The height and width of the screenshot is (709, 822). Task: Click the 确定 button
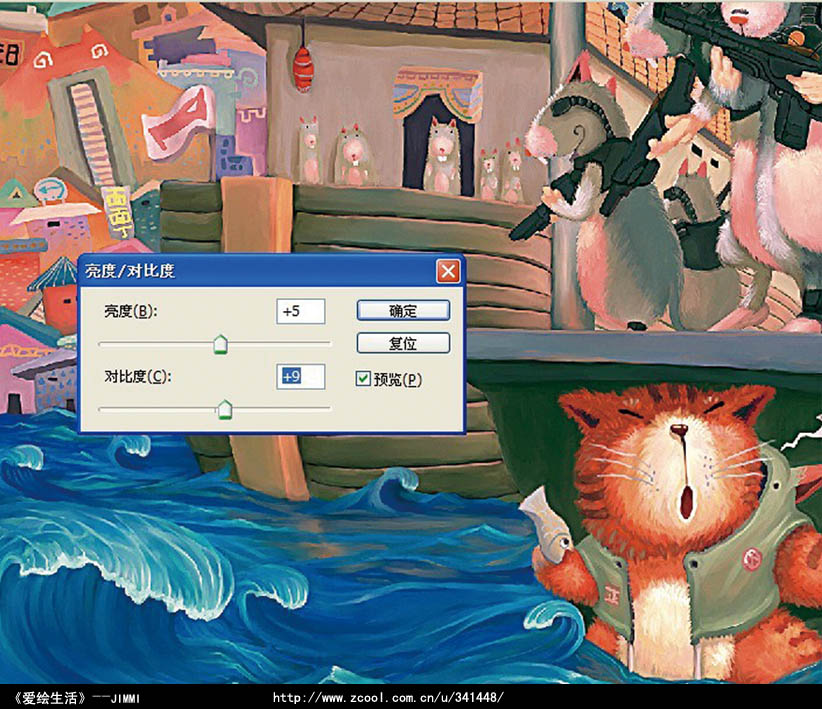pos(403,310)
